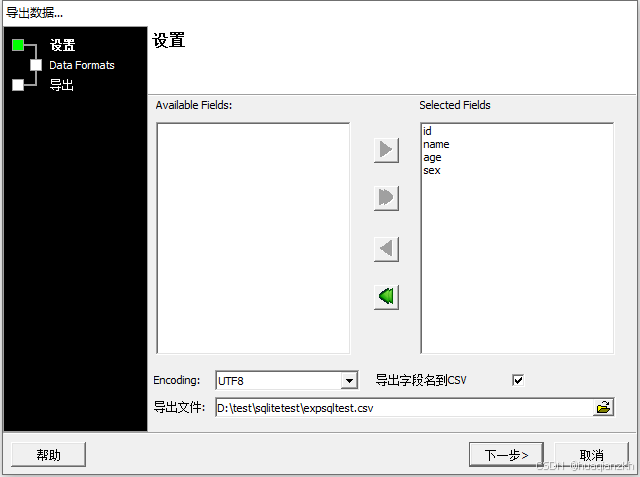Click the 取消 cancel button
Image resolution: width=640 pixels, height=477 pixels.
point(591,455)
